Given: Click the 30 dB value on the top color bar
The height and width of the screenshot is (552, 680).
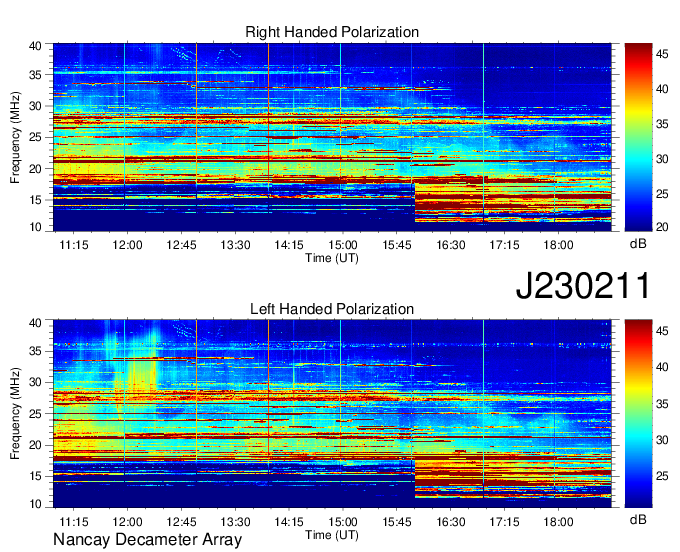Looking at the screenshot, I should click(662, 159).
